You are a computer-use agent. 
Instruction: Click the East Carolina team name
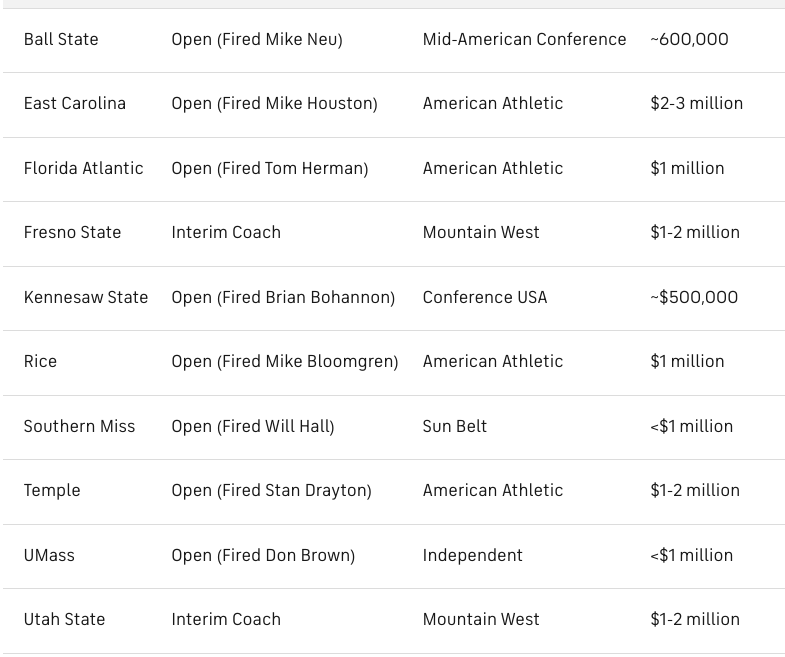tap(75, 104)
